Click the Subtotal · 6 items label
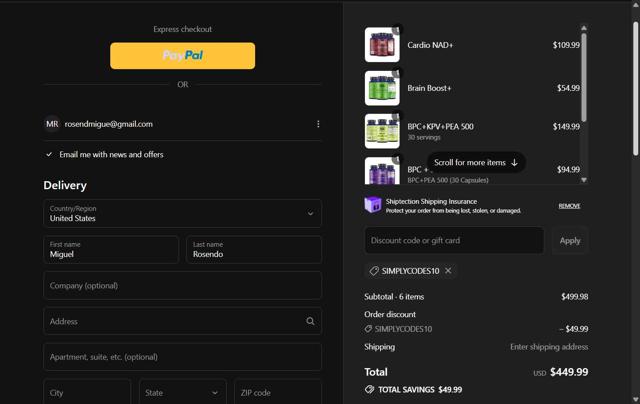Screen dimensions: 640x404 point(394,297)
